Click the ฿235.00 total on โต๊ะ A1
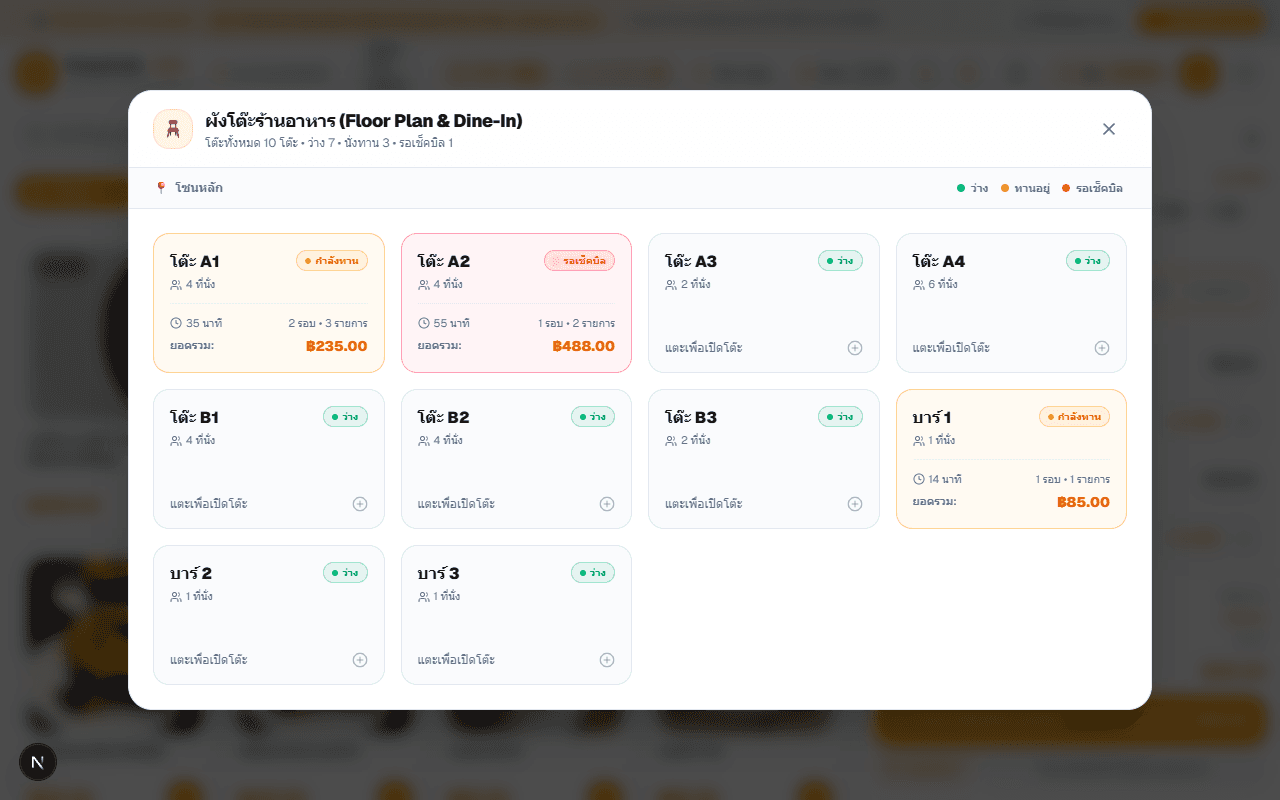Viewport: 1280px width, 800px height. (336, 346)
